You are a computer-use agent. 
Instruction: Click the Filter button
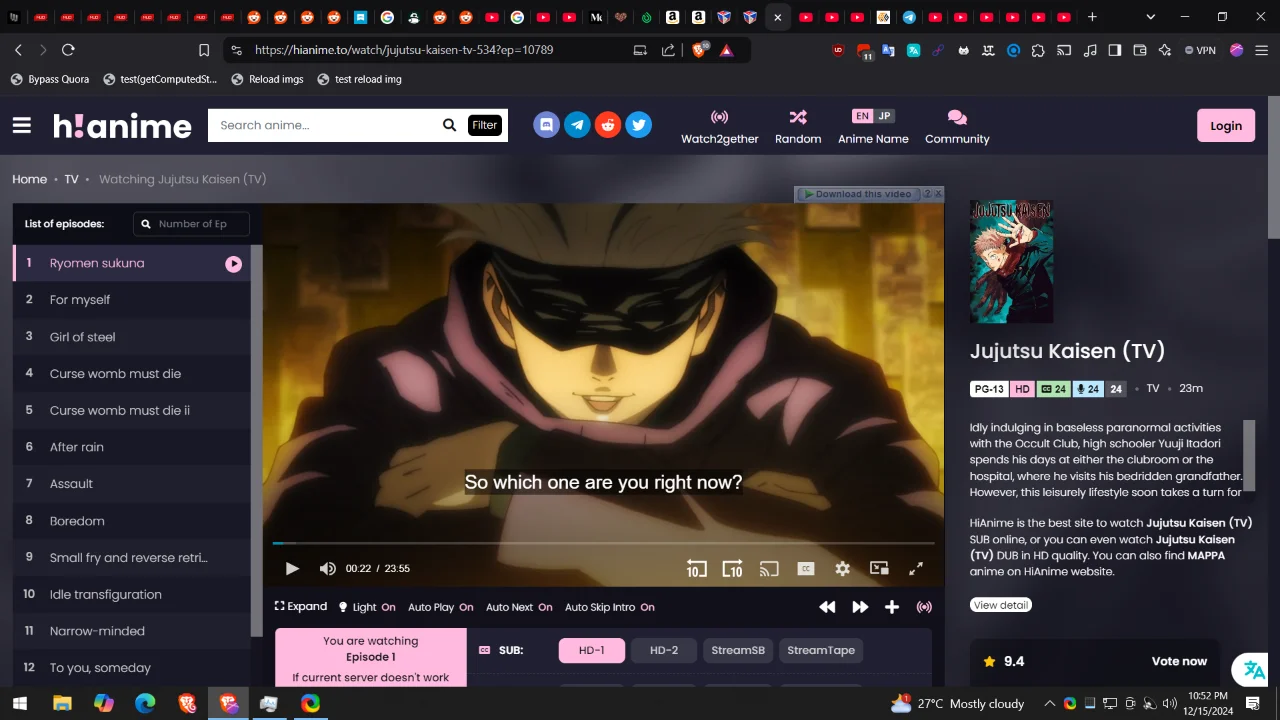click(485, 125)
